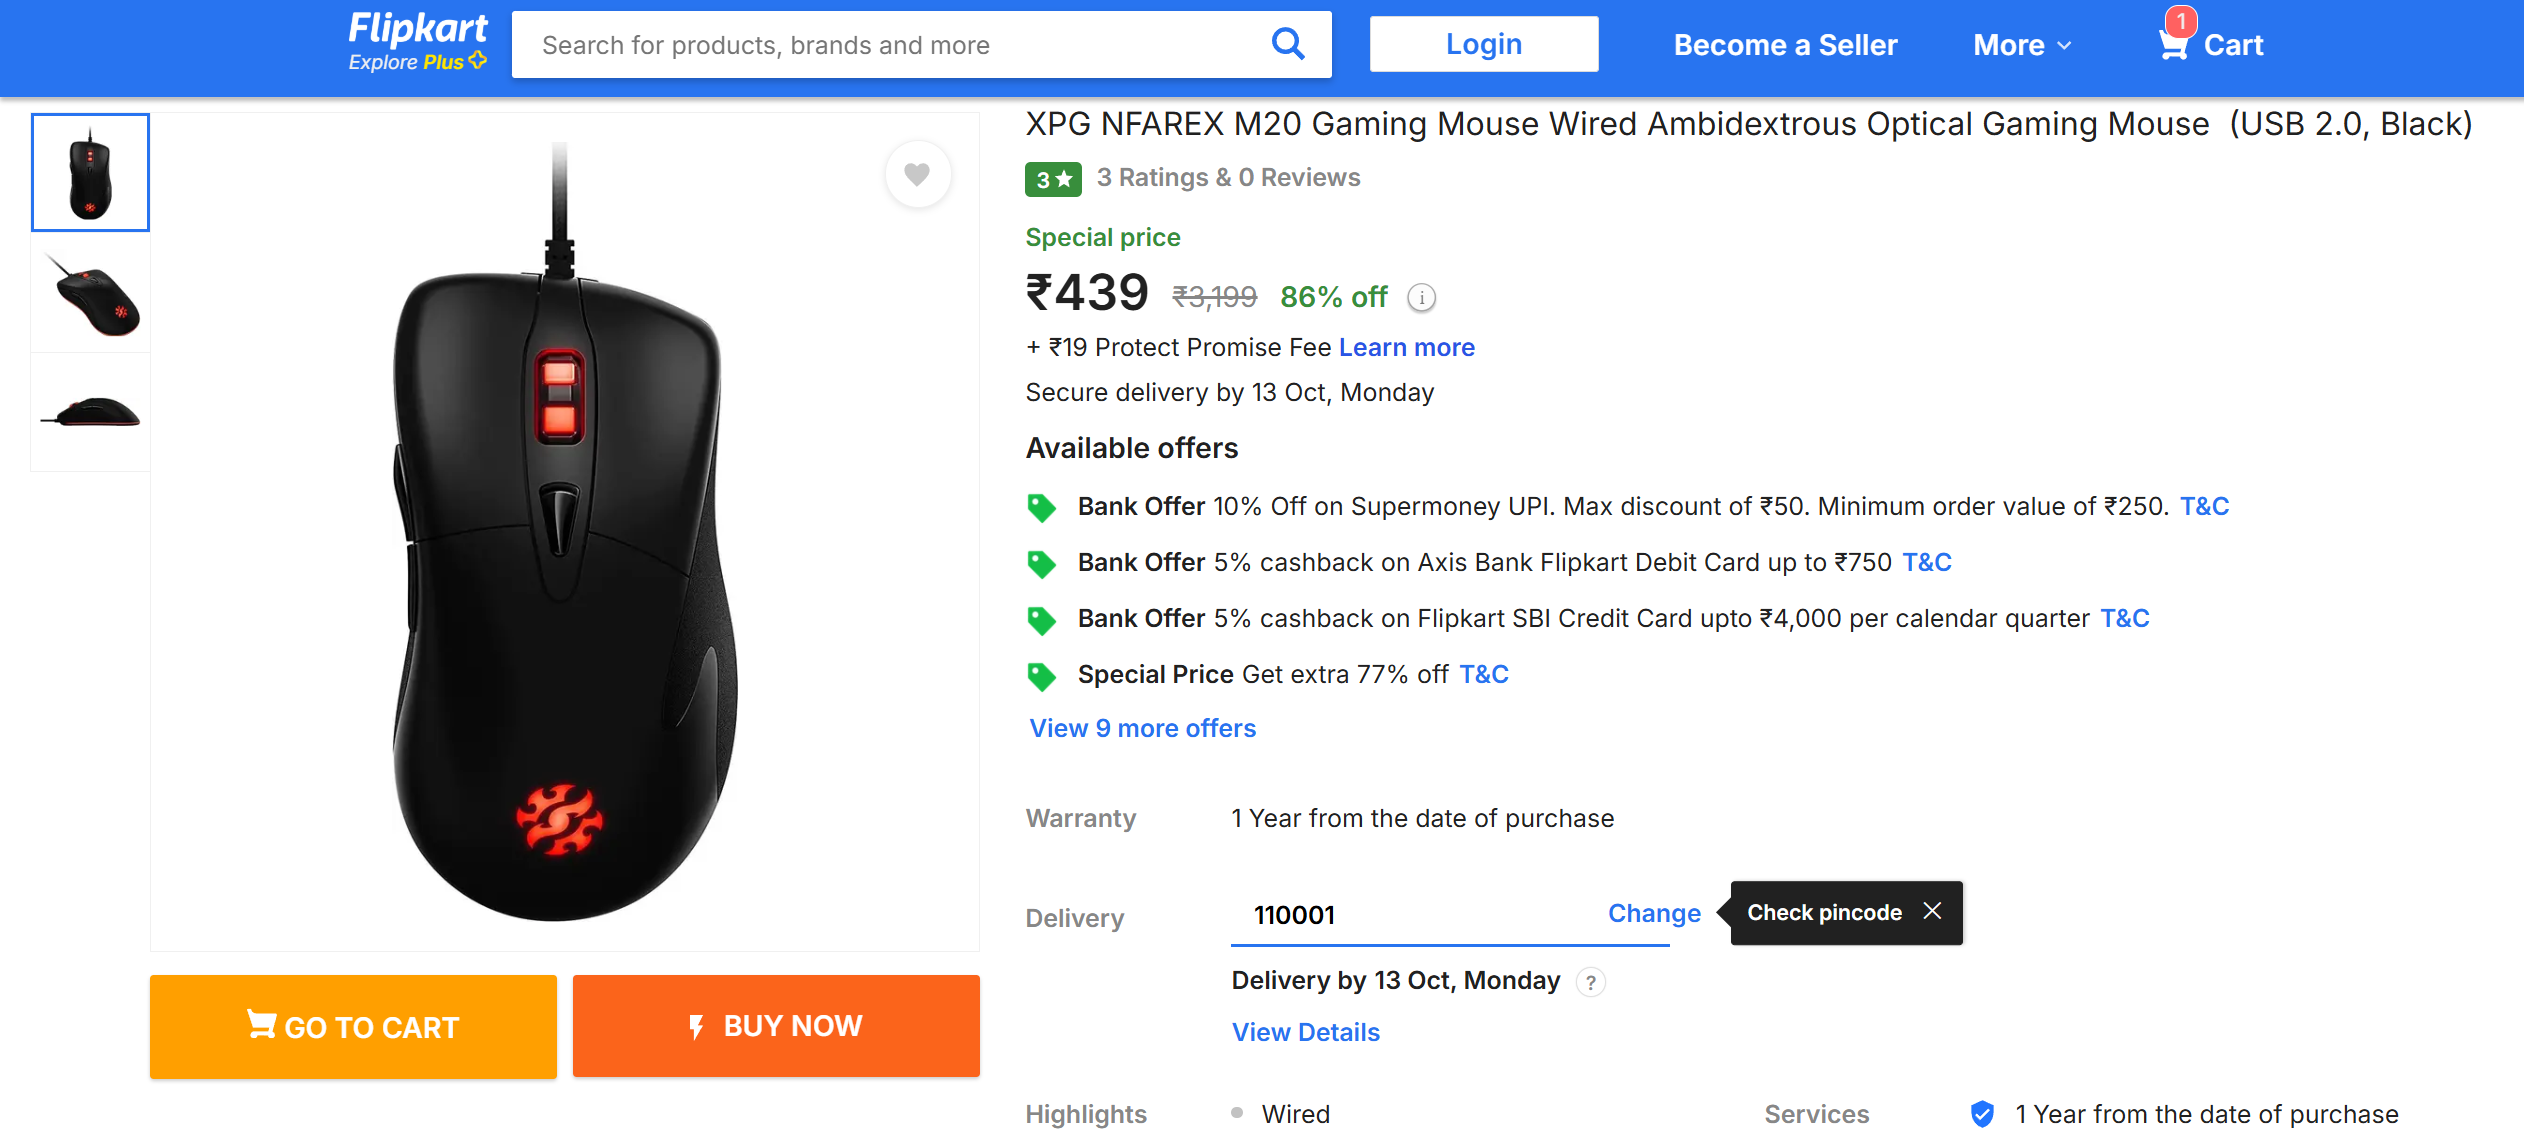Click GO TO CART button

(353, 1026)
